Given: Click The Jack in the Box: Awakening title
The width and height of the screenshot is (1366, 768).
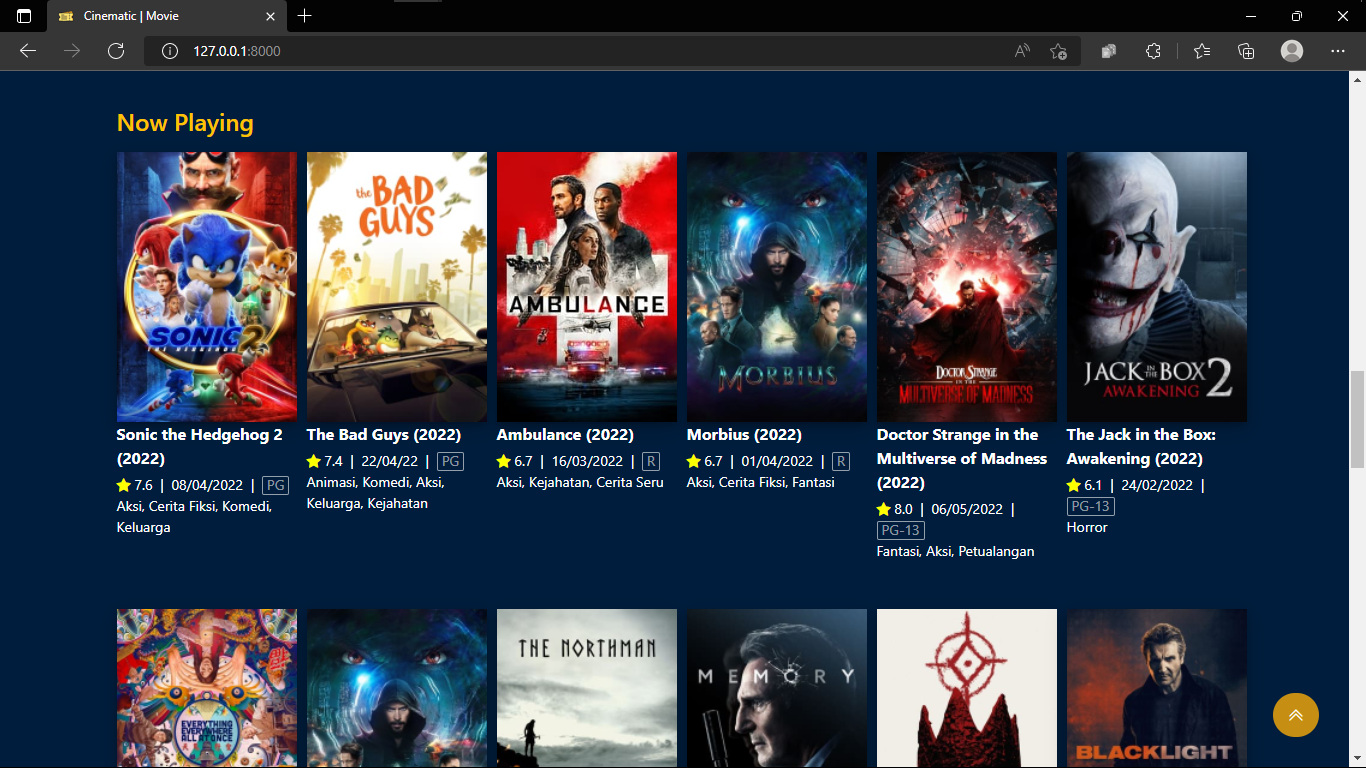Looking at the screenshot, I should [1141, 447].
